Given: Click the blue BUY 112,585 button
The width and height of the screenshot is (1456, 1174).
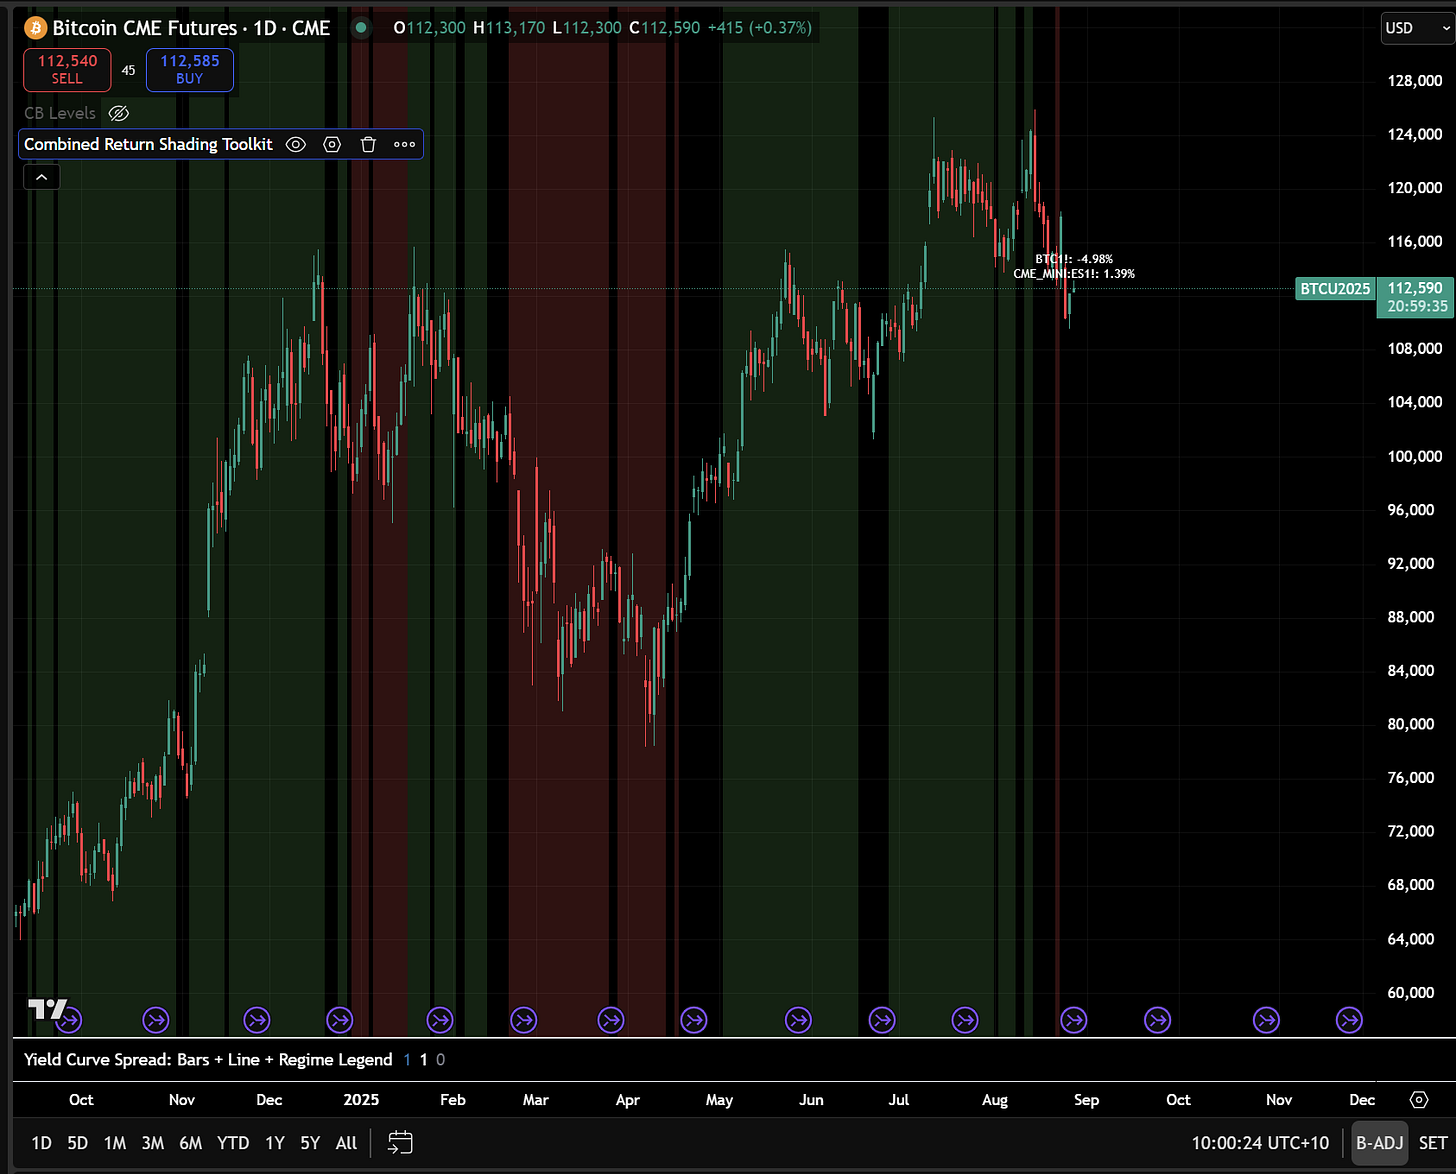Looking at the screenshot, I should (x=190, y=69).
